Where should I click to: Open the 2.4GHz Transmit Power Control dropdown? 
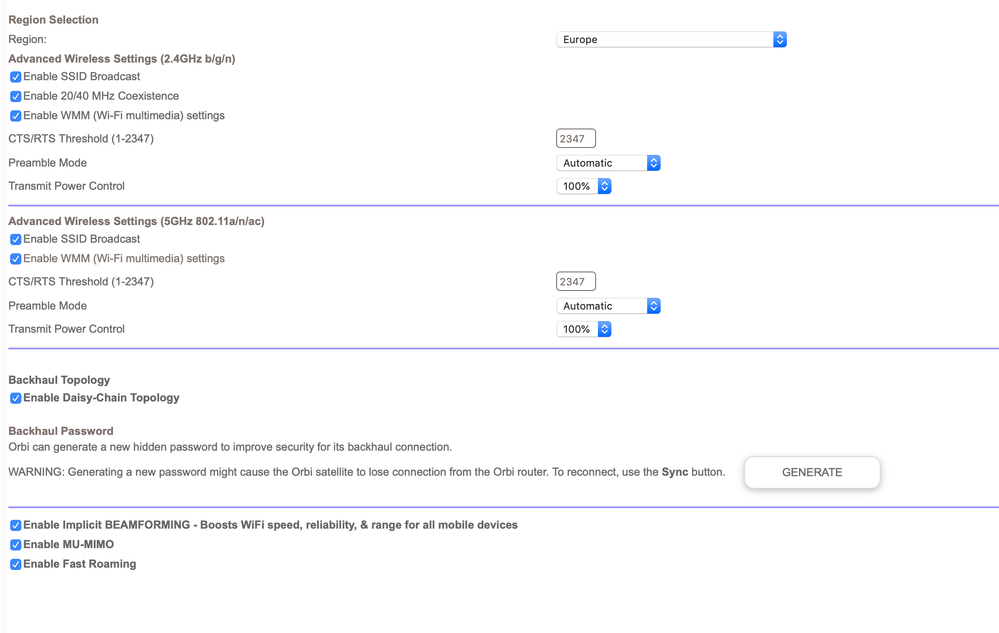coord(580,185)
